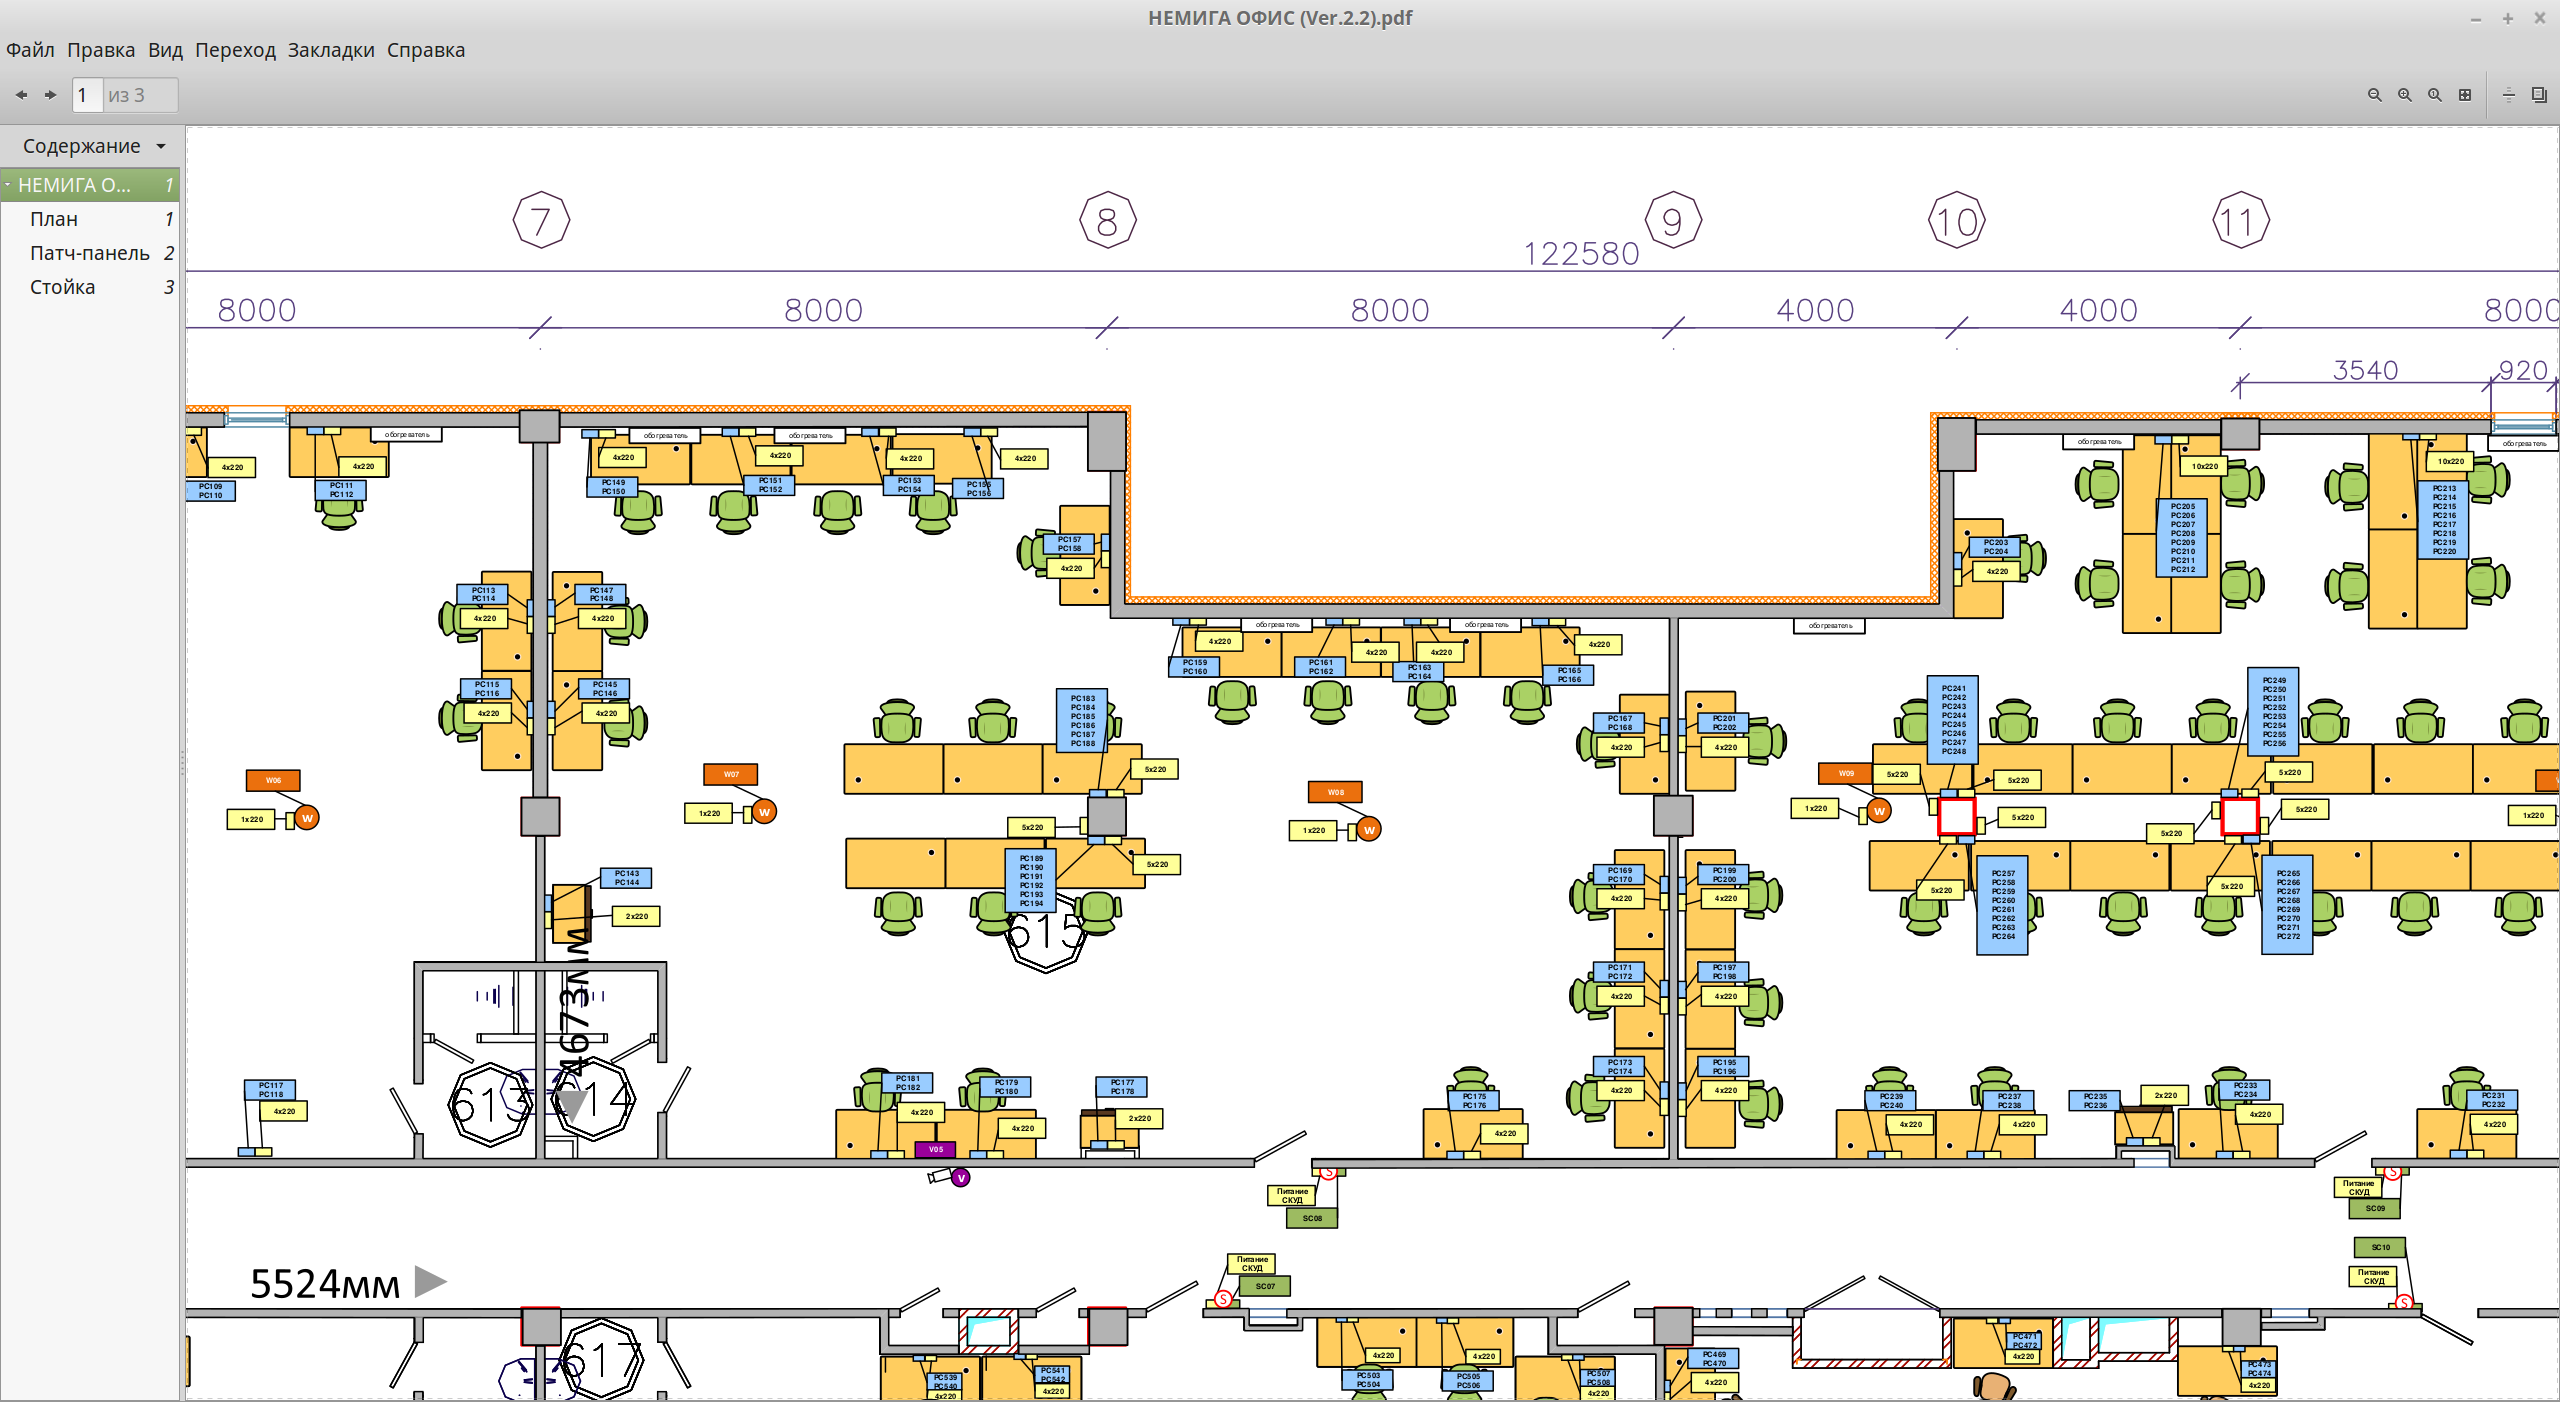Viewport: 2560px width, 1402px height.
Task: Click the green SC07 label
Action: click(1265, 1286)
